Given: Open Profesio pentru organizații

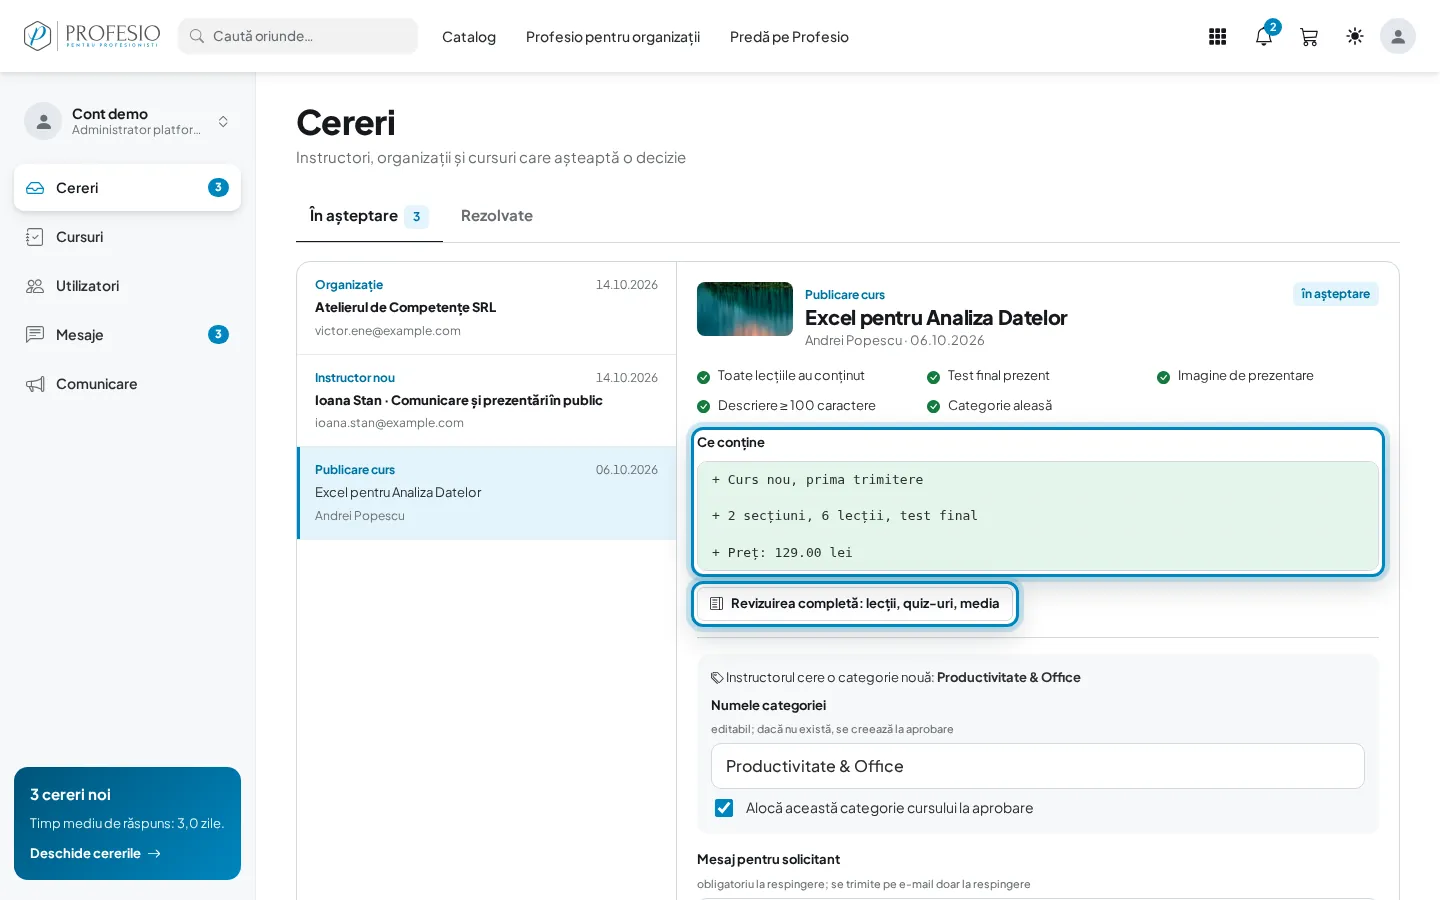Looking at the screenshot, I should click(613, 37).
